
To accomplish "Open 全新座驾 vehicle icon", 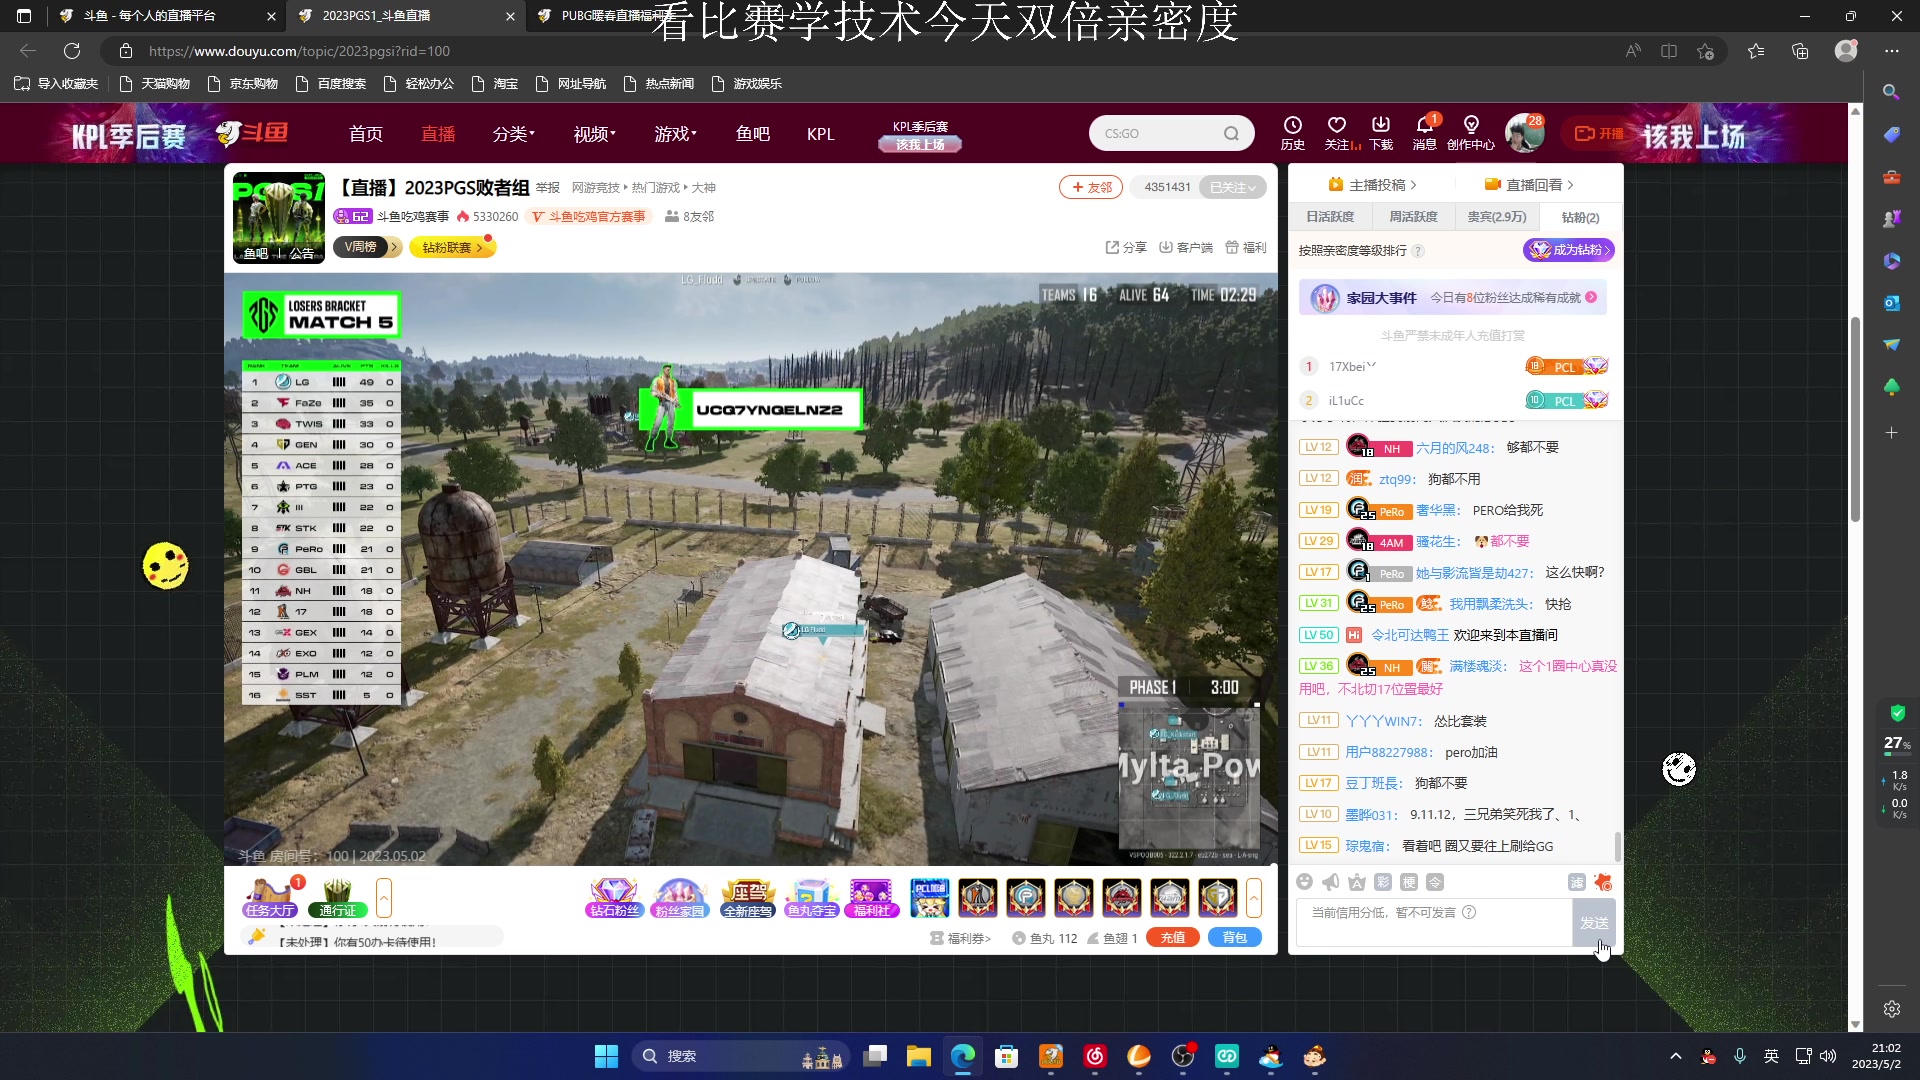I will point(748,897).
